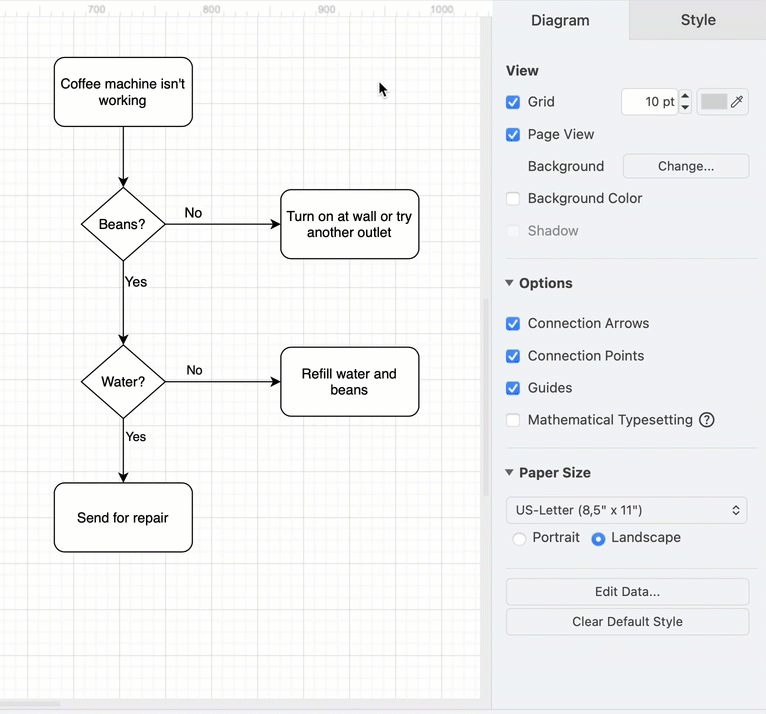Image resolution: width=766 pixels, height=714 pixels.
Task: Click the 'No' label beside Water?
Action: tap(194, 370)
